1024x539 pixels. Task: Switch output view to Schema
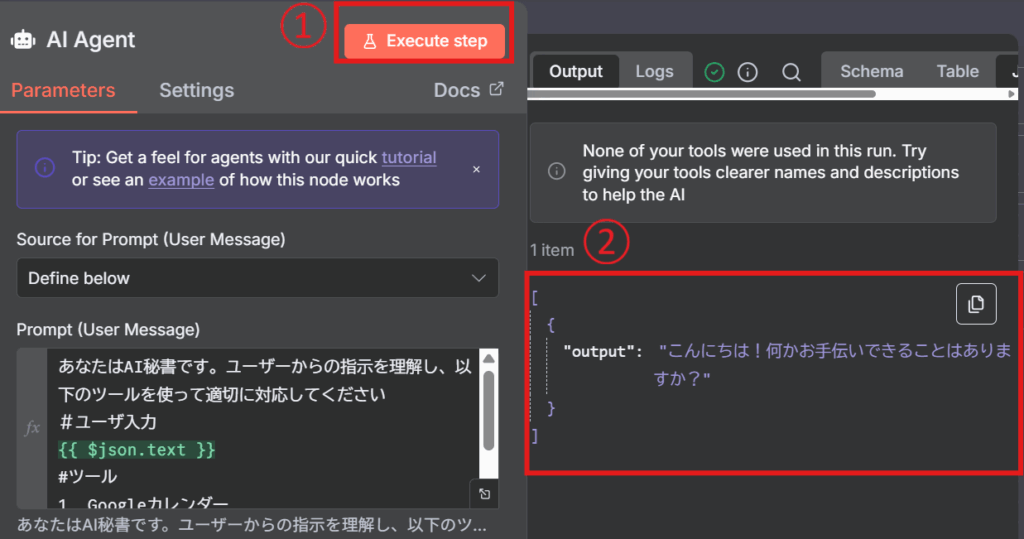871,71
